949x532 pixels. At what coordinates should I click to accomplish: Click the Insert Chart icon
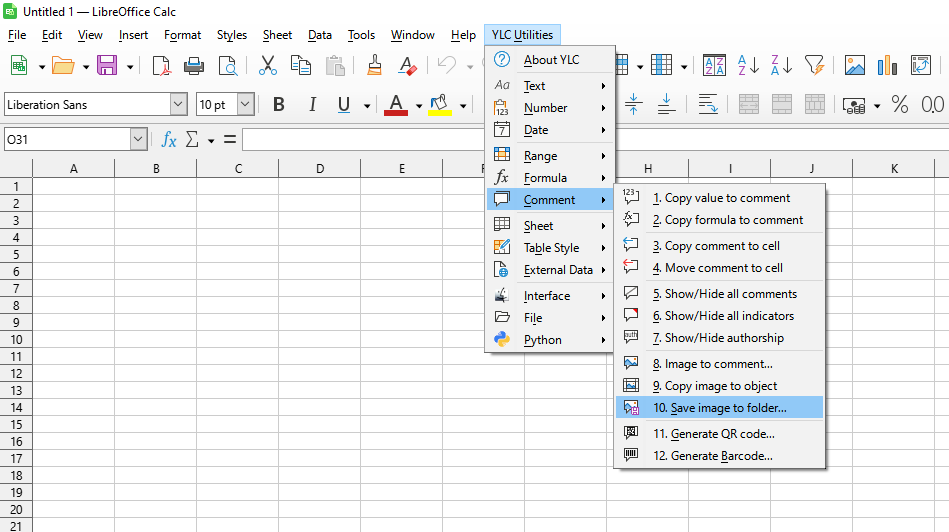point(887,66)
